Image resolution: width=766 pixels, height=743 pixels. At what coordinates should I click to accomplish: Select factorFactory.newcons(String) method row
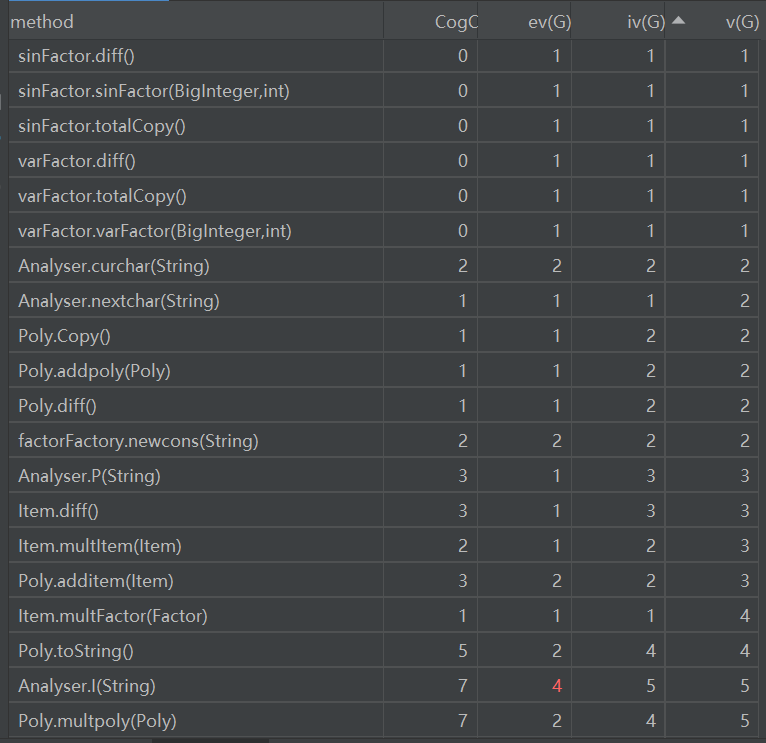click(x=138, y=441)
